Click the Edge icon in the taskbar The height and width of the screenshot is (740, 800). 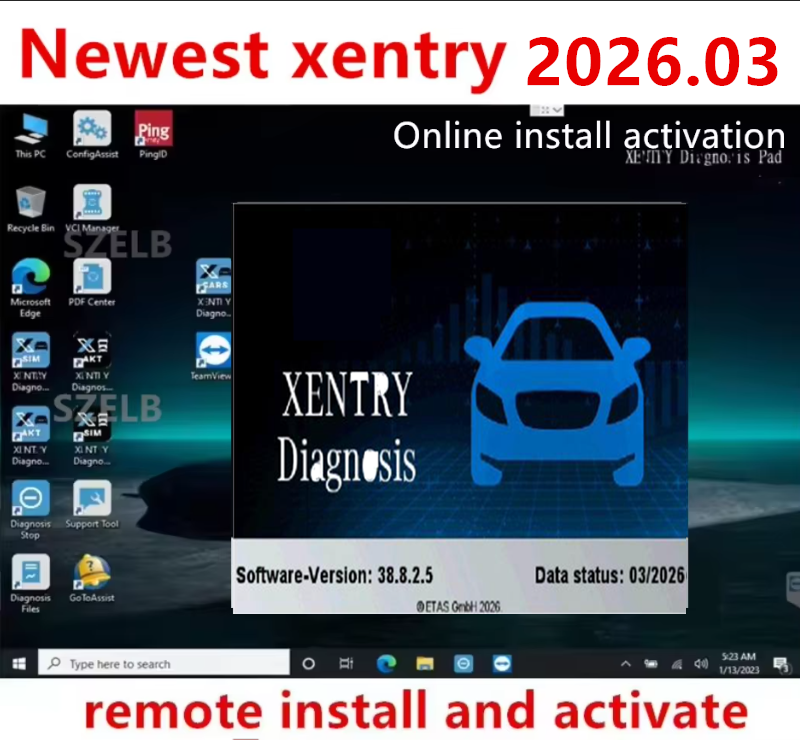(x=386, y=664)
